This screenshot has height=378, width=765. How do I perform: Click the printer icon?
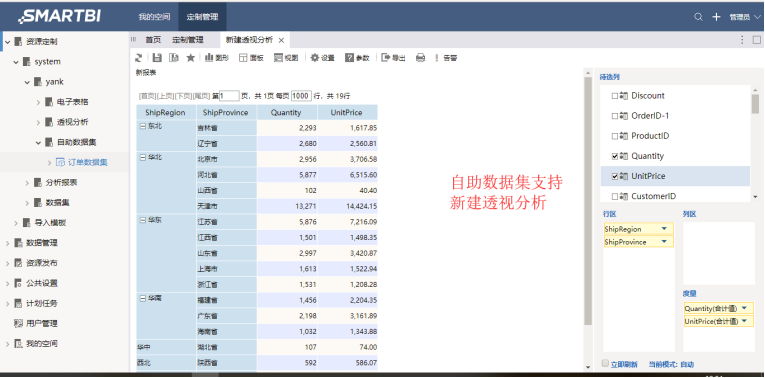421,58
